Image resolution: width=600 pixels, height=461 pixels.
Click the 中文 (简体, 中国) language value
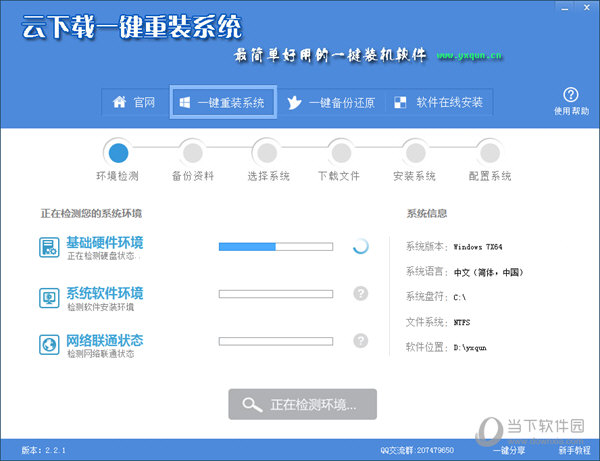(x=488, y=272)
